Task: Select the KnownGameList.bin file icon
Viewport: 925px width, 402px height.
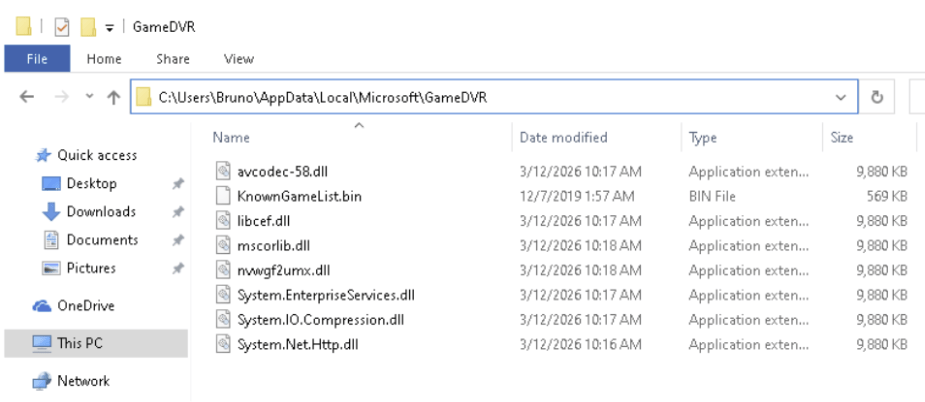Action: (222, 196)
